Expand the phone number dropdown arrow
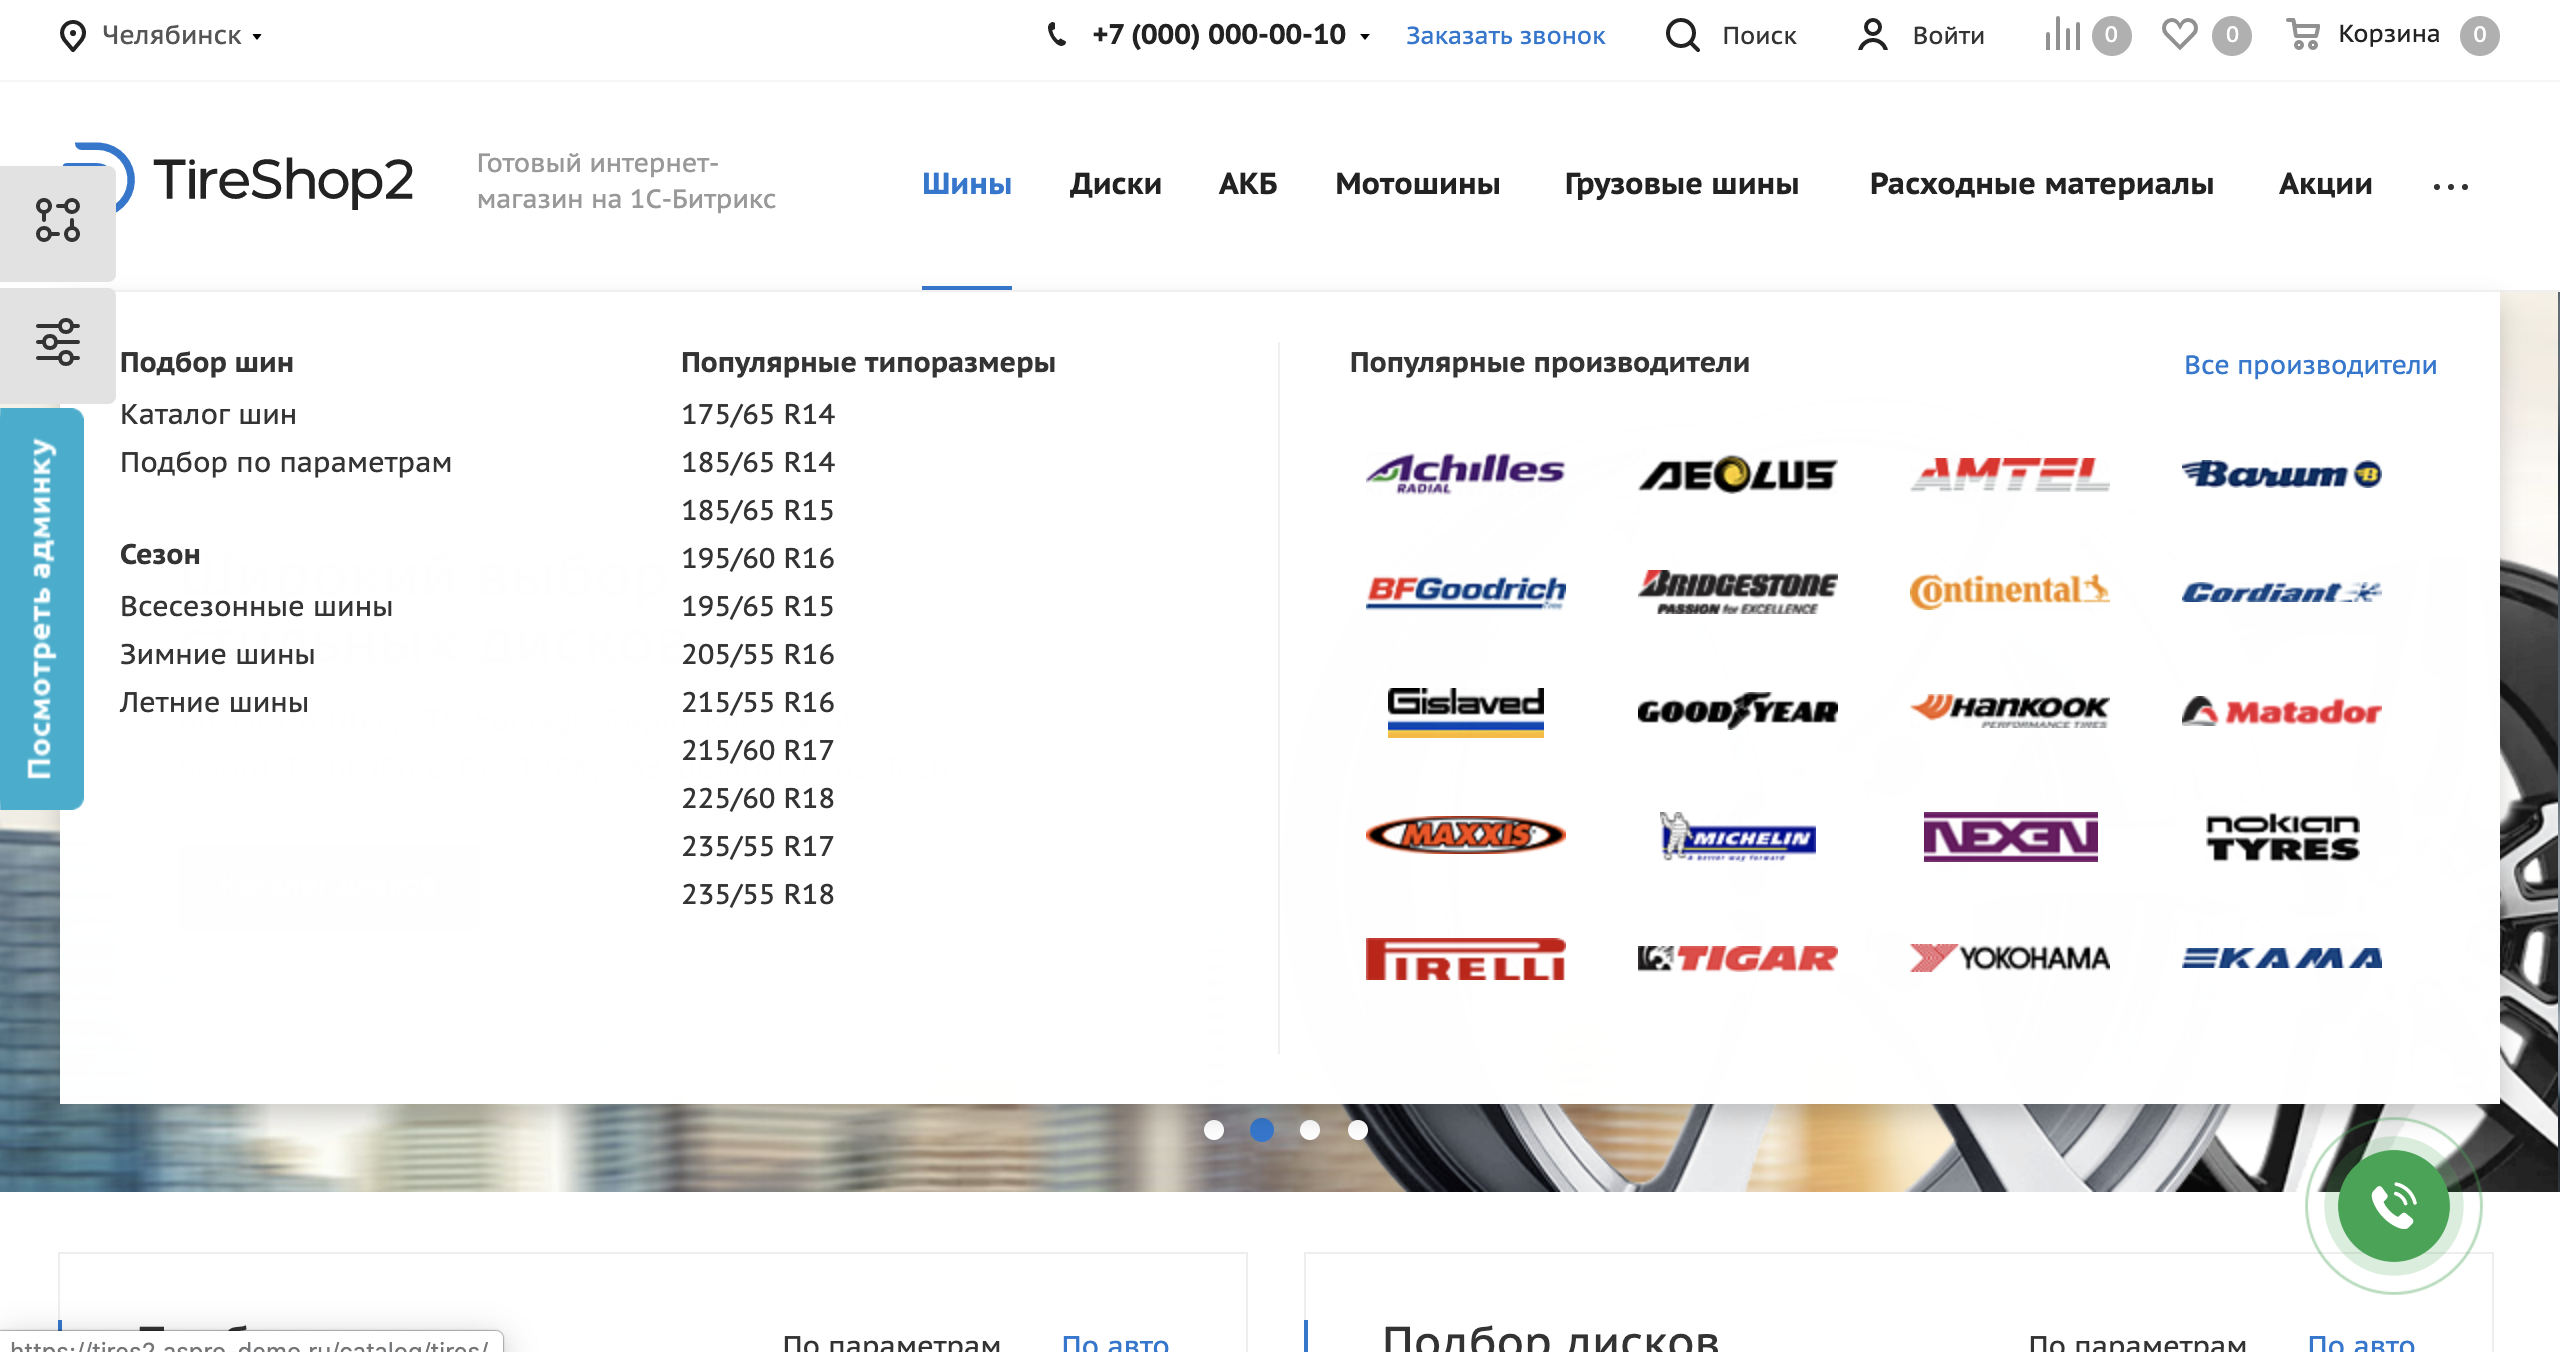The height and width of the screenshot is (1352, 2560). coord(1365,37)
